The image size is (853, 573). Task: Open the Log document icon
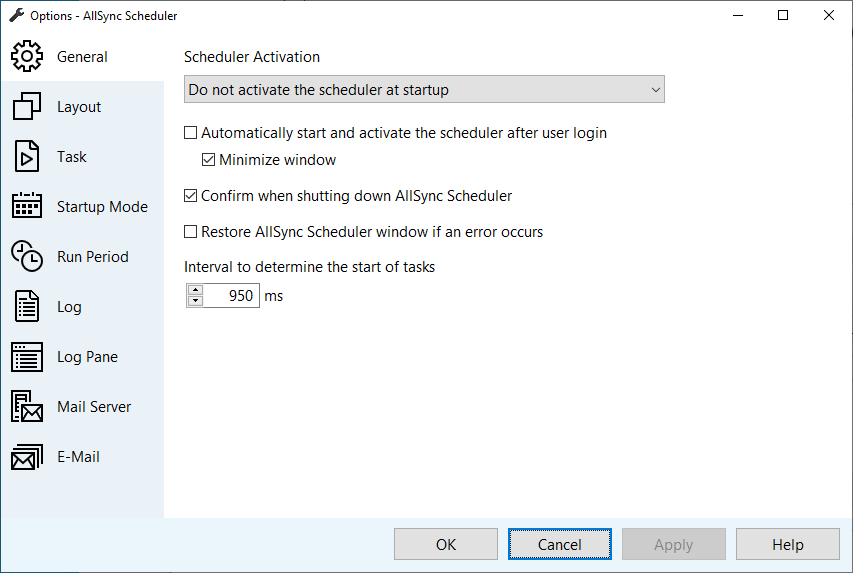pyautogui.click(x=27, y=307)
